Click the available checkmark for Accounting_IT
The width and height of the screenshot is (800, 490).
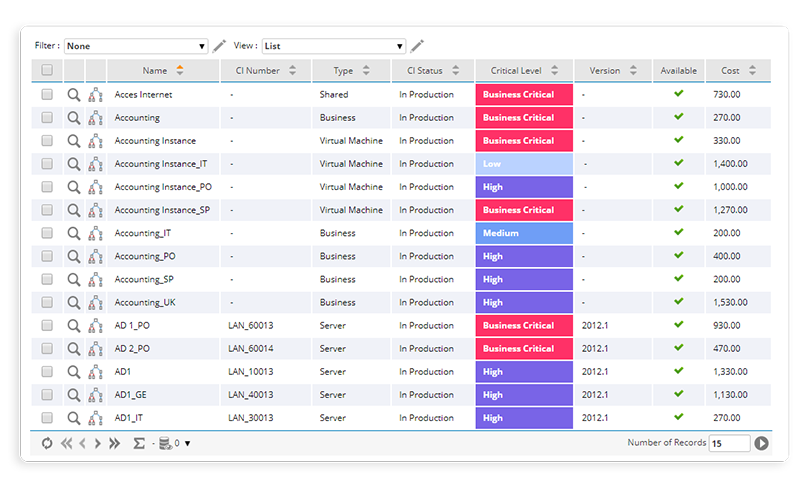pyautogui.click(x=679, y=232)
